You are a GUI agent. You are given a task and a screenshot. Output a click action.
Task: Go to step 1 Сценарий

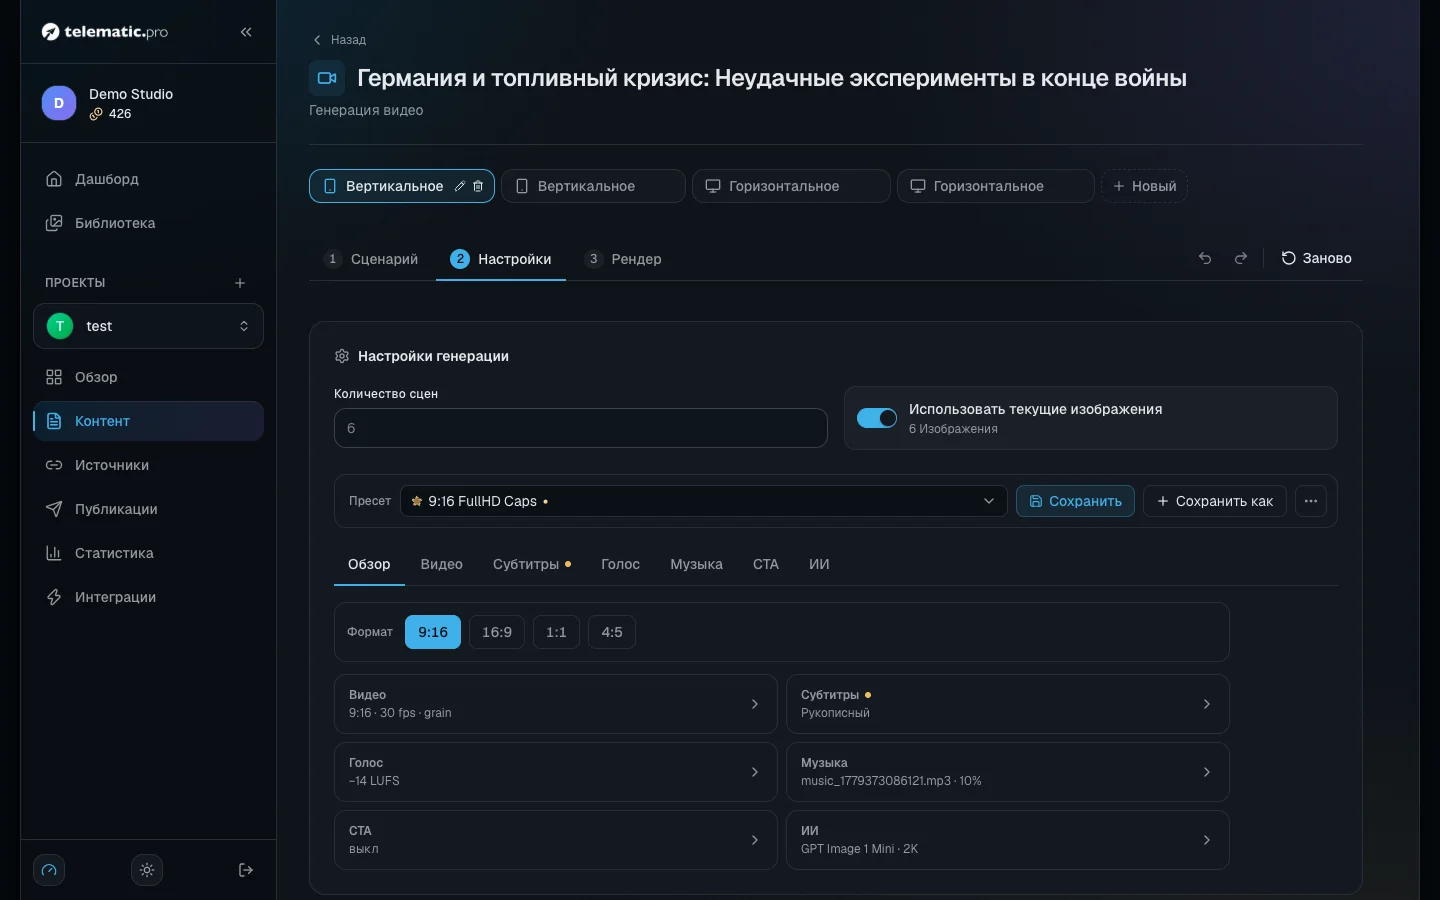coord(371,259)
